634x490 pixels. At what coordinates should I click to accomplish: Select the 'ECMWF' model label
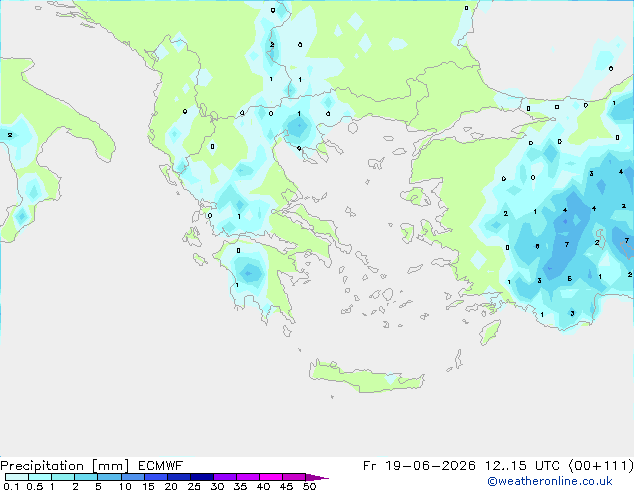[160, 466]
